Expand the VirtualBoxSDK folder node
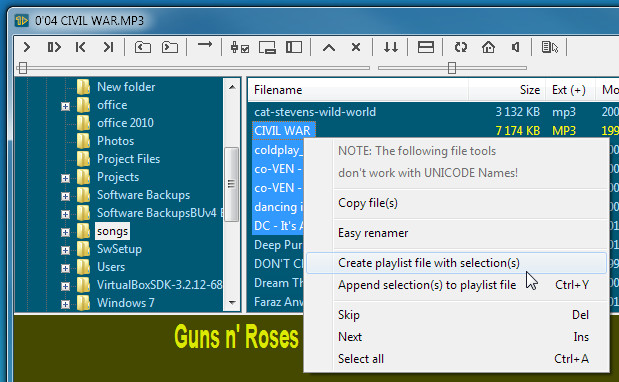 tap(66, 286)
